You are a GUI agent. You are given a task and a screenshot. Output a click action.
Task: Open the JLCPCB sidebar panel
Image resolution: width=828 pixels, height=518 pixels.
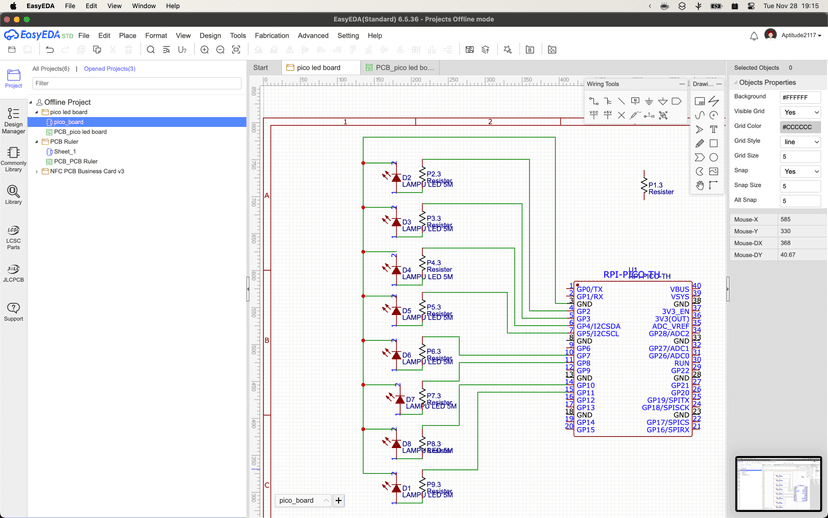(13, 272)
